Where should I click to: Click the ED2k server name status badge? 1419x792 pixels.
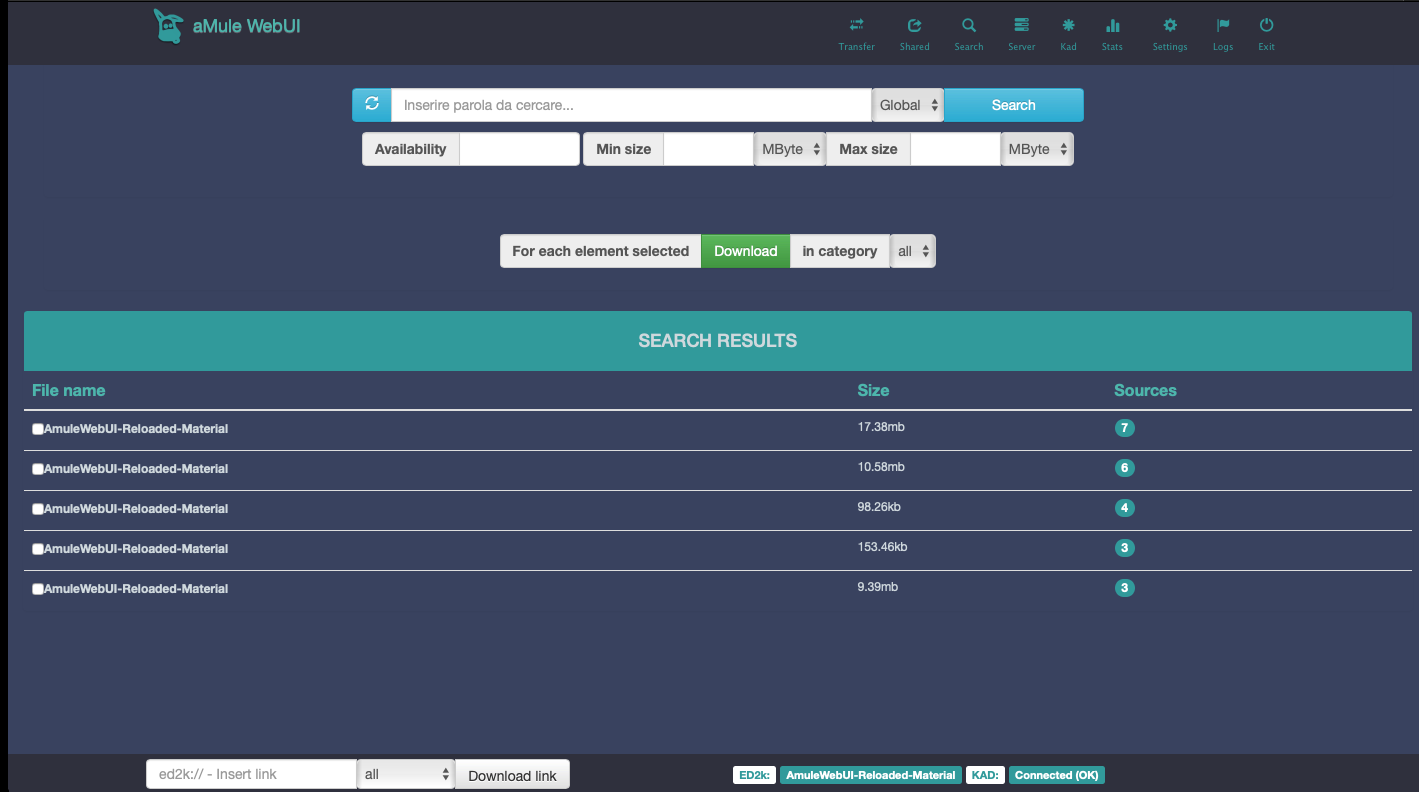pos(870,775)
